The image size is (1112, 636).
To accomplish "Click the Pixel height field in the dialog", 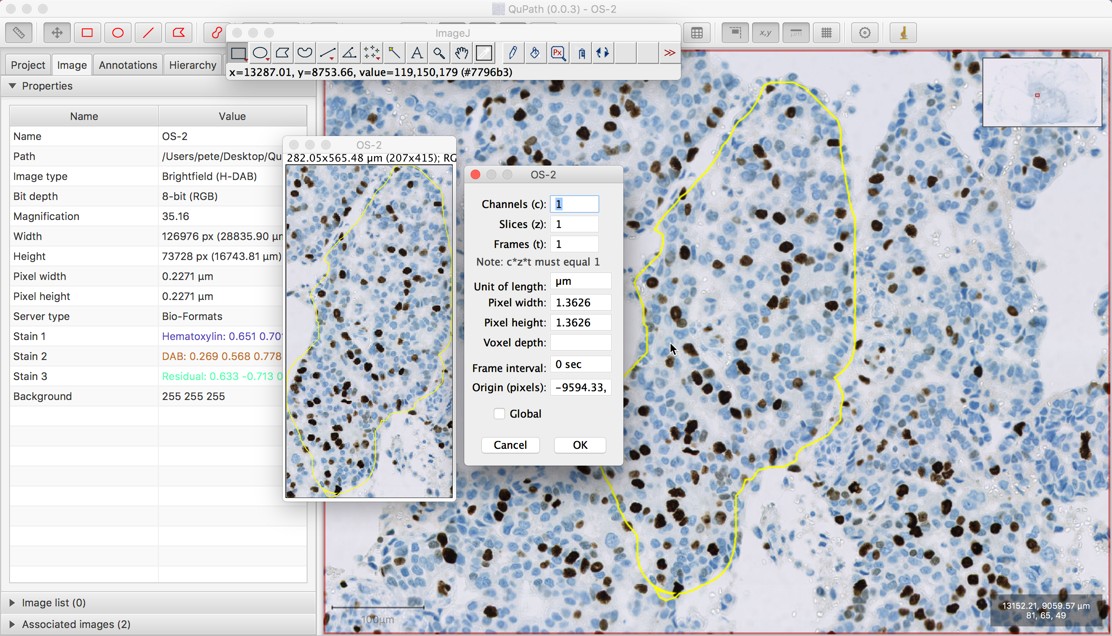I will tap(581, 322).
